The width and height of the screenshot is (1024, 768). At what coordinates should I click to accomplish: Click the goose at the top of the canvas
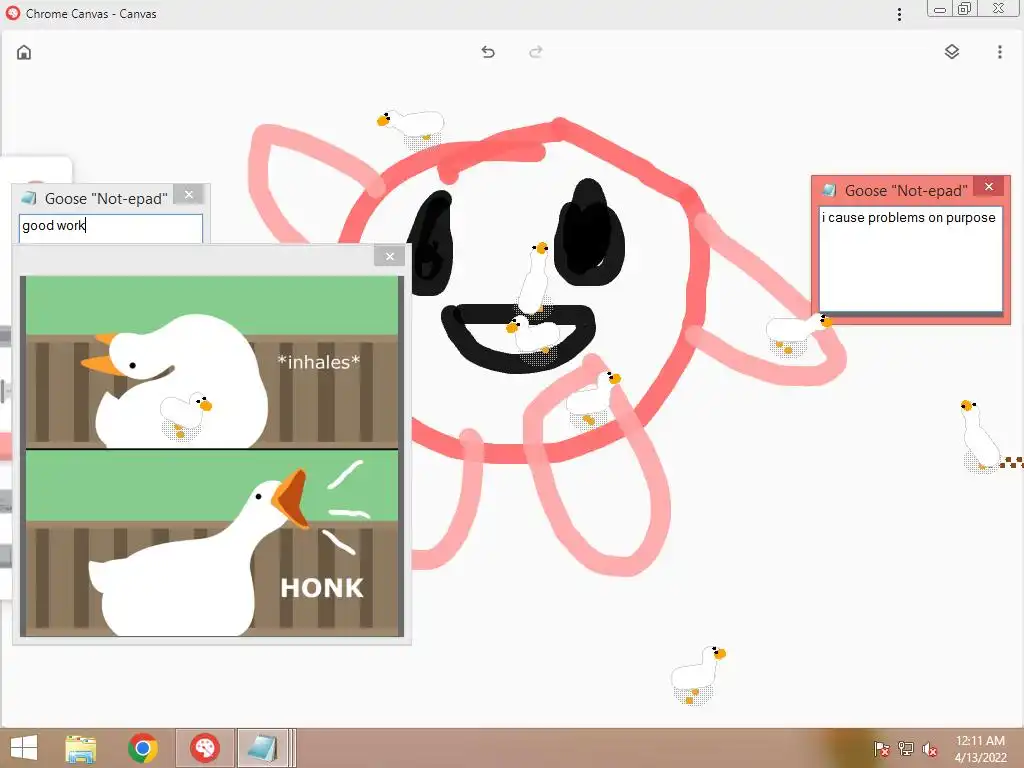pos(411,127)
